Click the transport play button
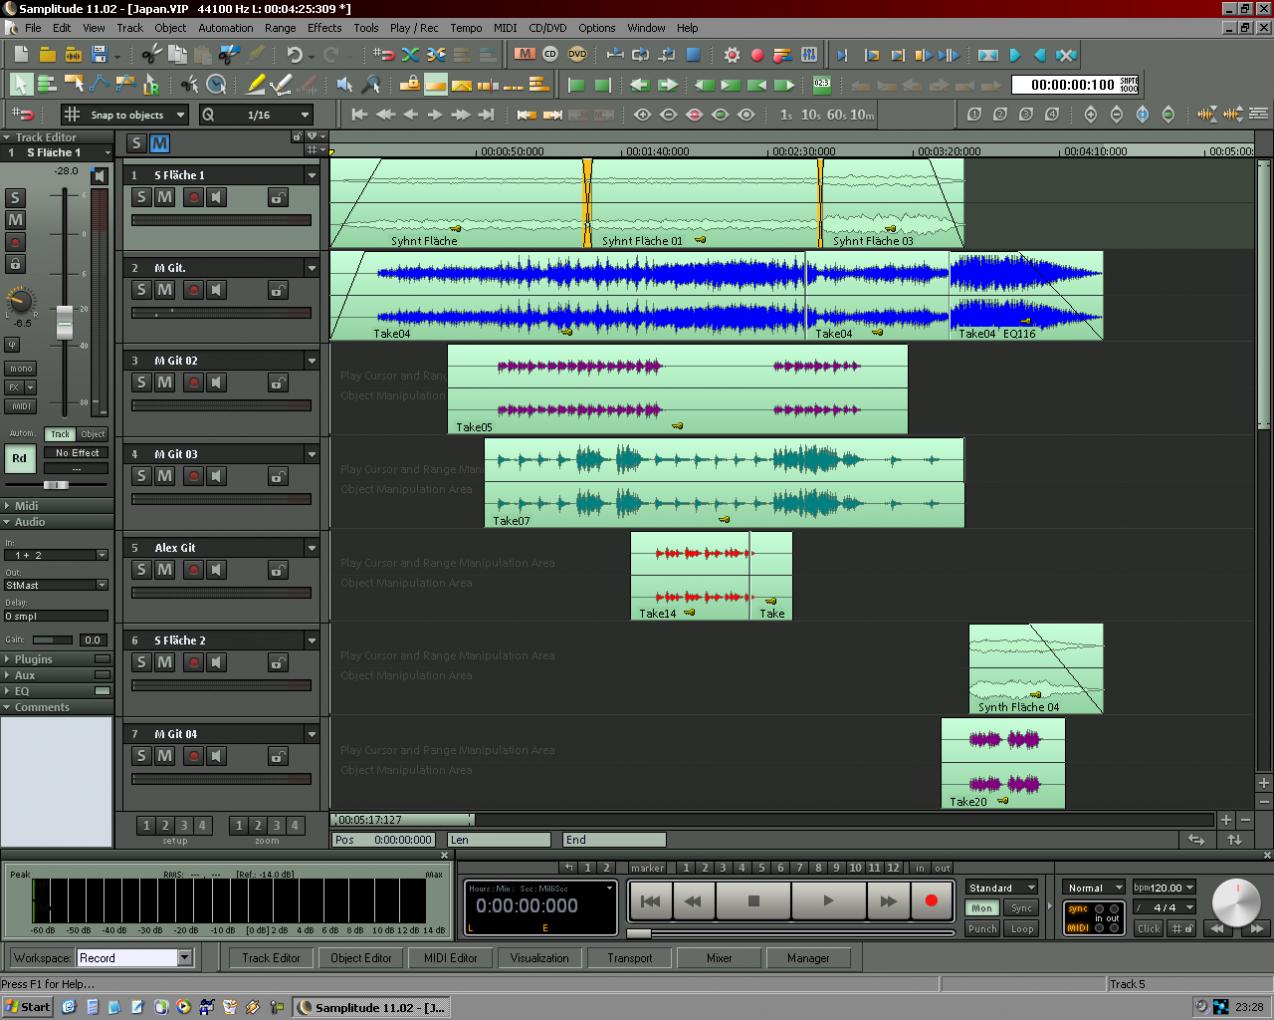The width and height of the screenshot is (1274, 1020). click(x=828, y=901)
